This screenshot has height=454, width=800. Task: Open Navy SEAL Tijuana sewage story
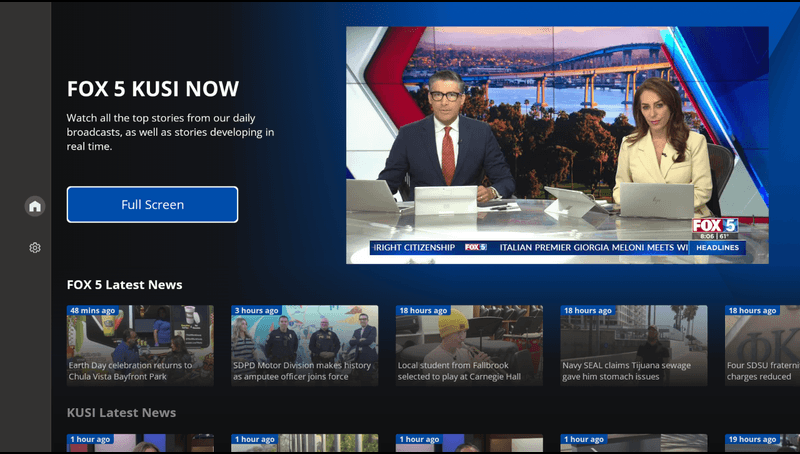click(633, 346)
